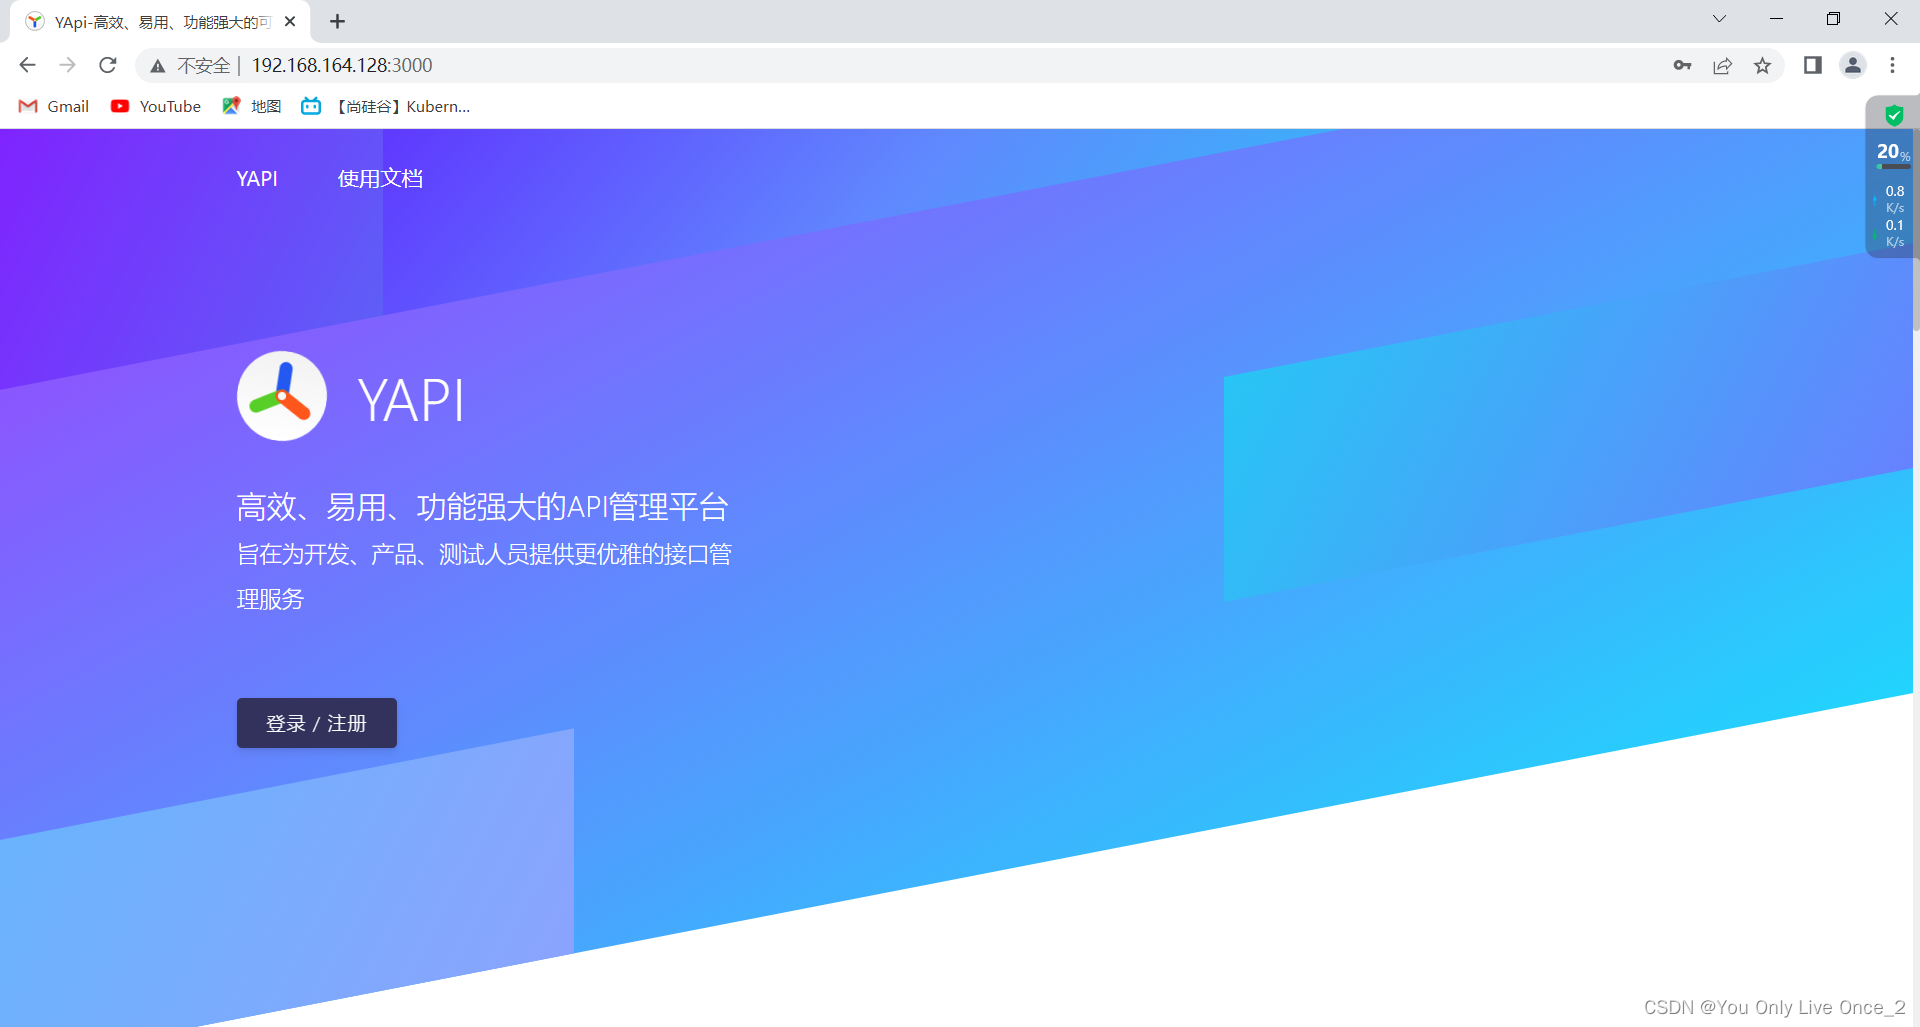Close the YApi browser tab
Image resolution: width=1920 pixels, height=1027 pixels.
290,21
